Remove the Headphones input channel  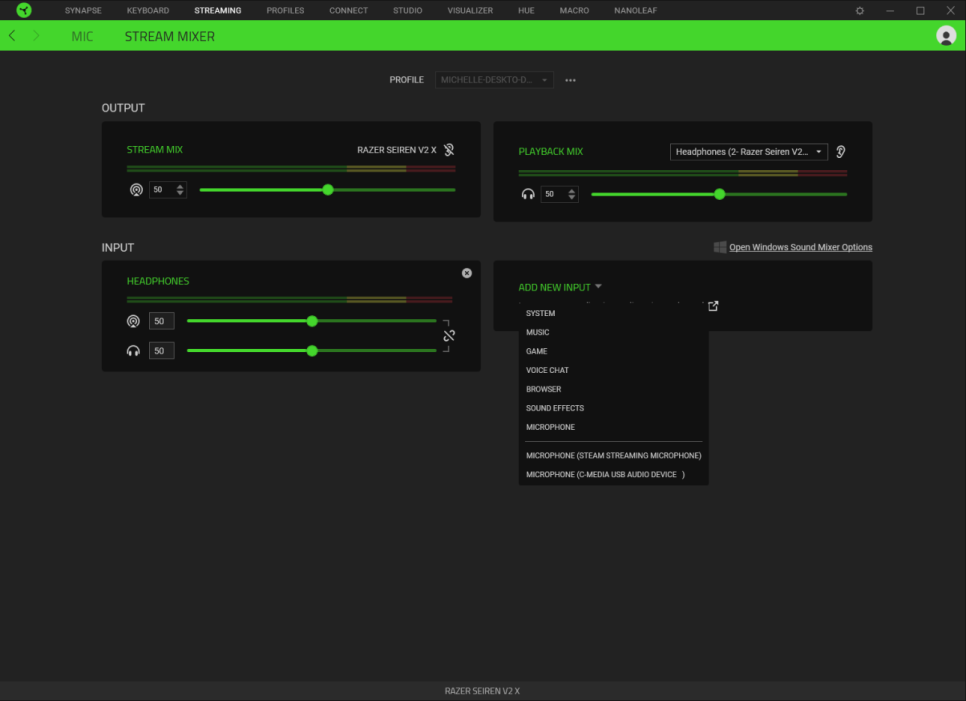coord(467,273)
